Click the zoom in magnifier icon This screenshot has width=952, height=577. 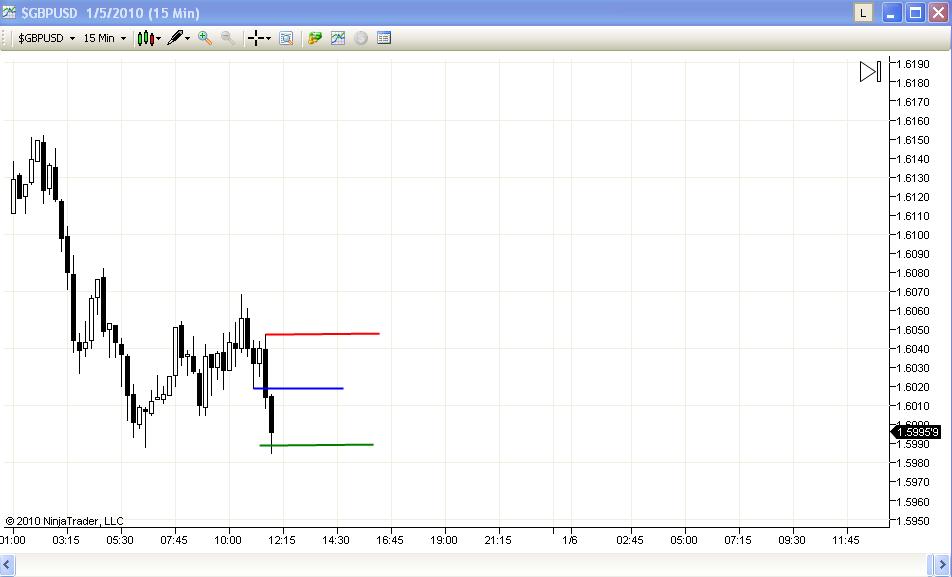coord(205,38)
